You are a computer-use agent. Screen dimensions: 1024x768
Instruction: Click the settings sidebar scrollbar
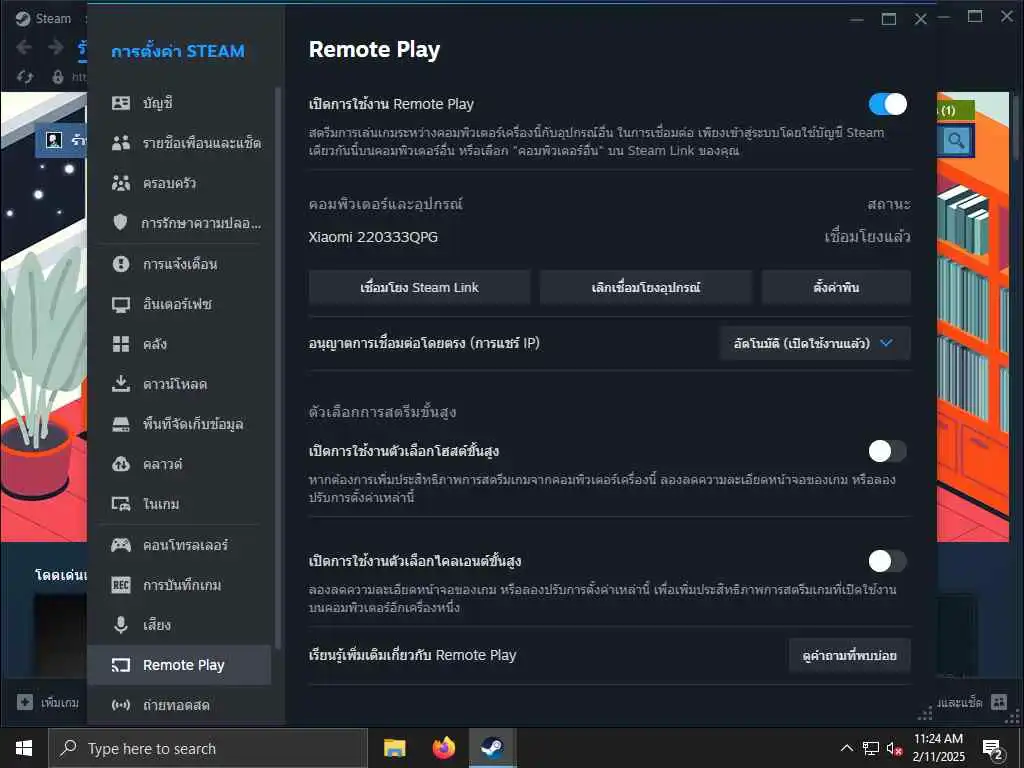[x=278, y=367]
